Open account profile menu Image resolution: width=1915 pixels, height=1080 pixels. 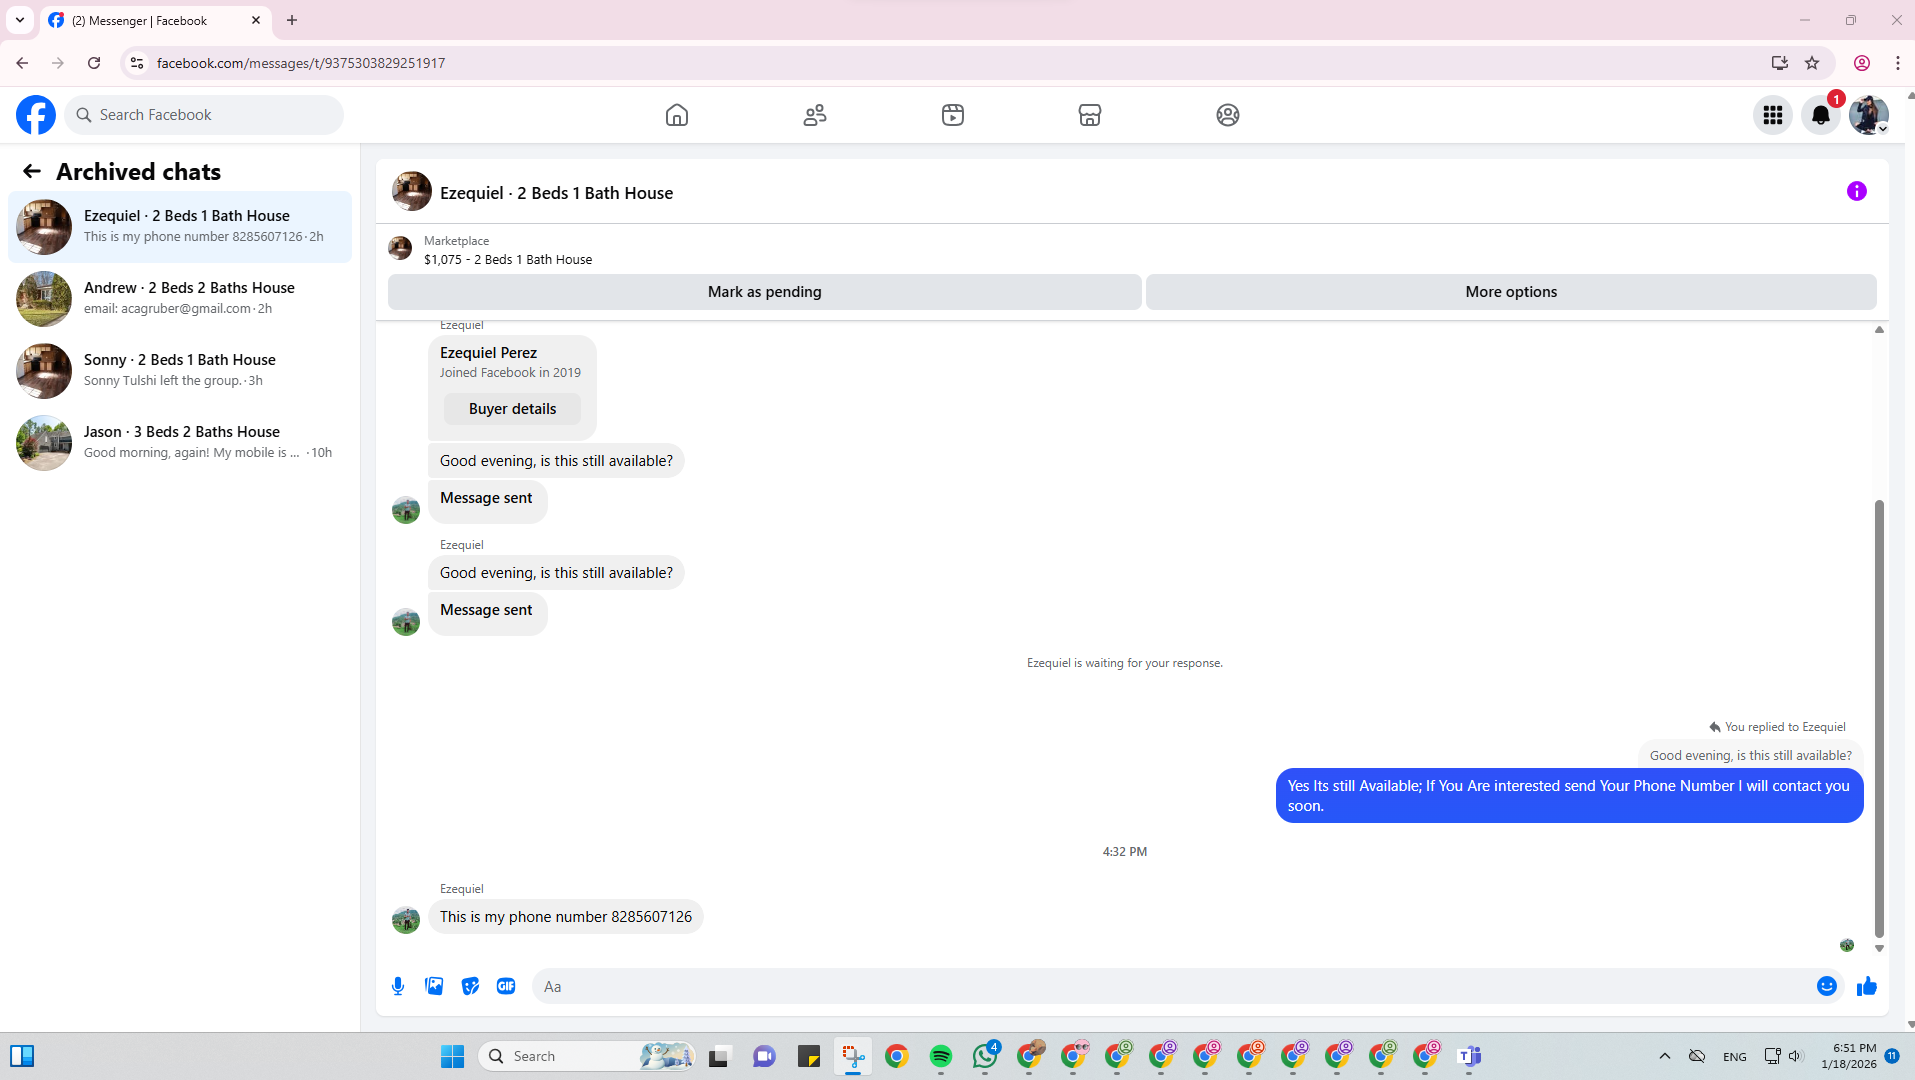pos(1868,115)
